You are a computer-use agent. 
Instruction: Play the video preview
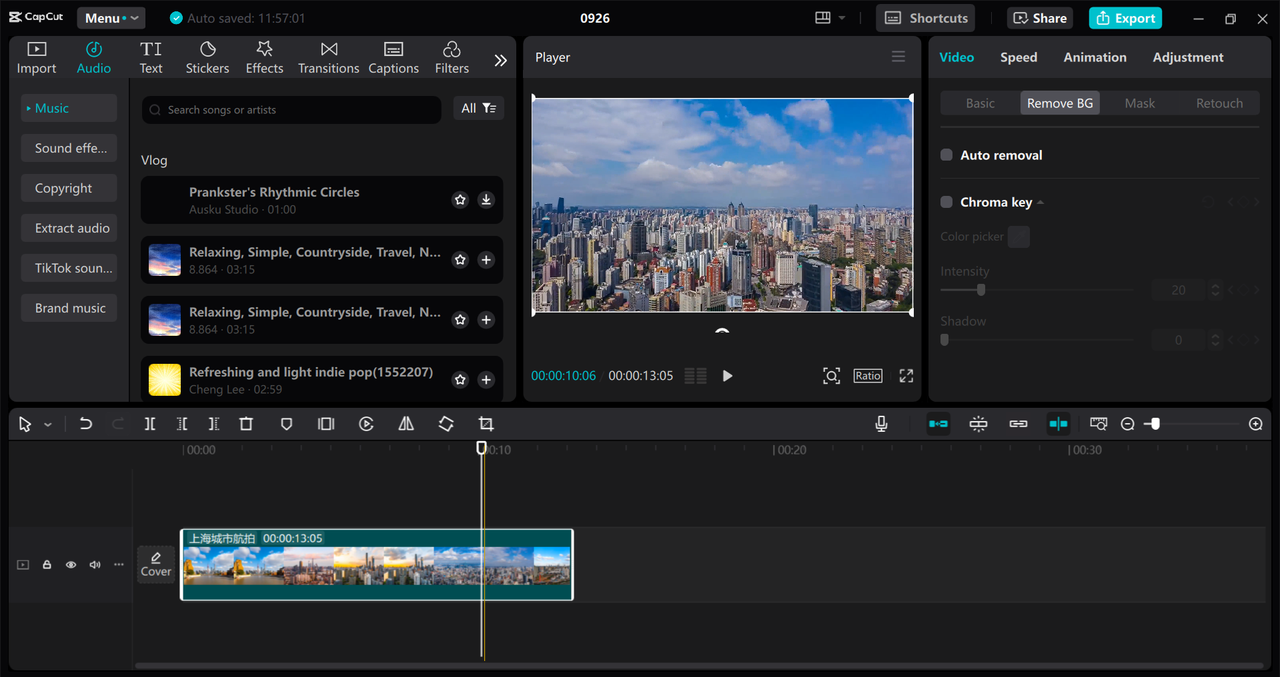pyautogui.click(x=727, y=376)
